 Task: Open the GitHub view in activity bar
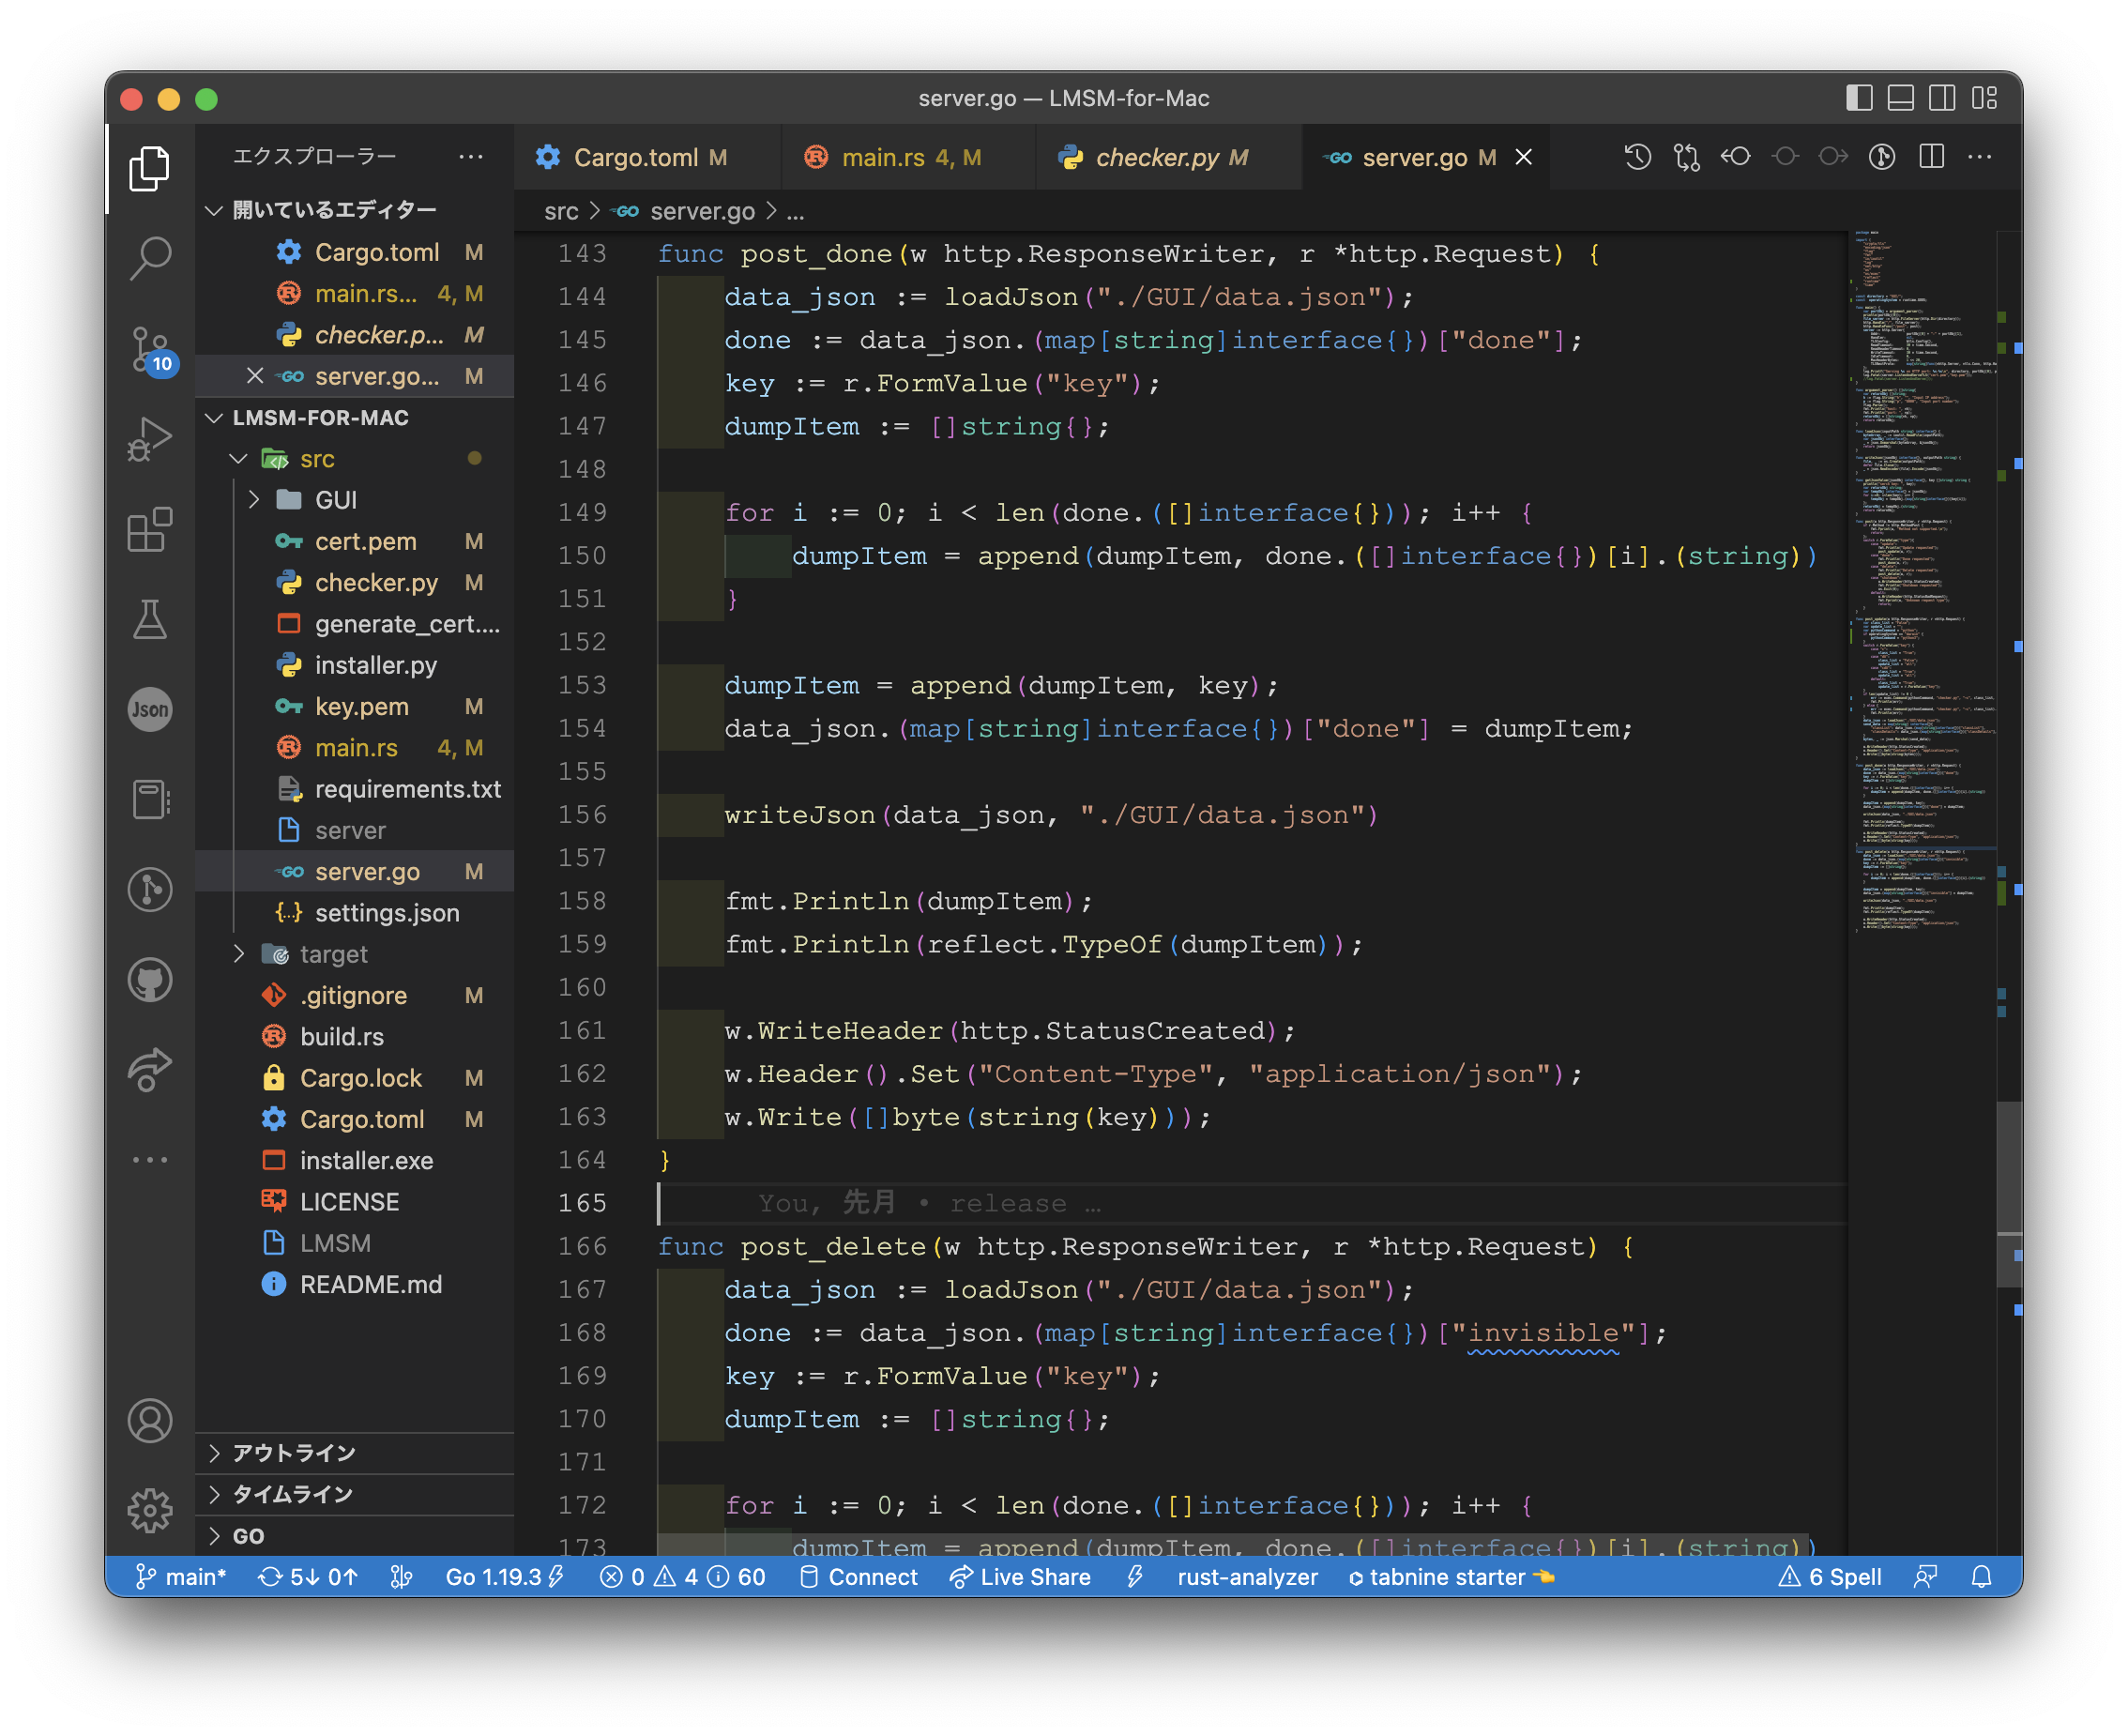pyautogui.click(x=150, y=979)
